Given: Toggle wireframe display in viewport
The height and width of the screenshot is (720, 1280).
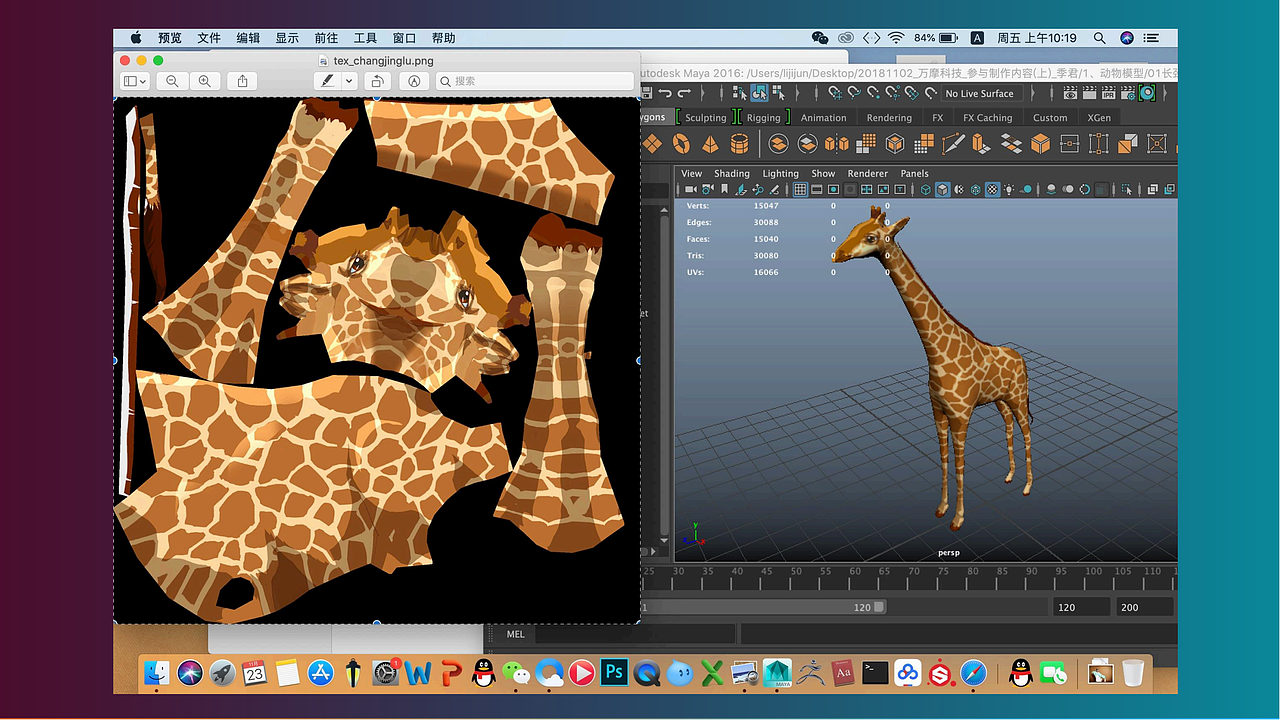Looking at the screenshot, I should coord(926,189).
